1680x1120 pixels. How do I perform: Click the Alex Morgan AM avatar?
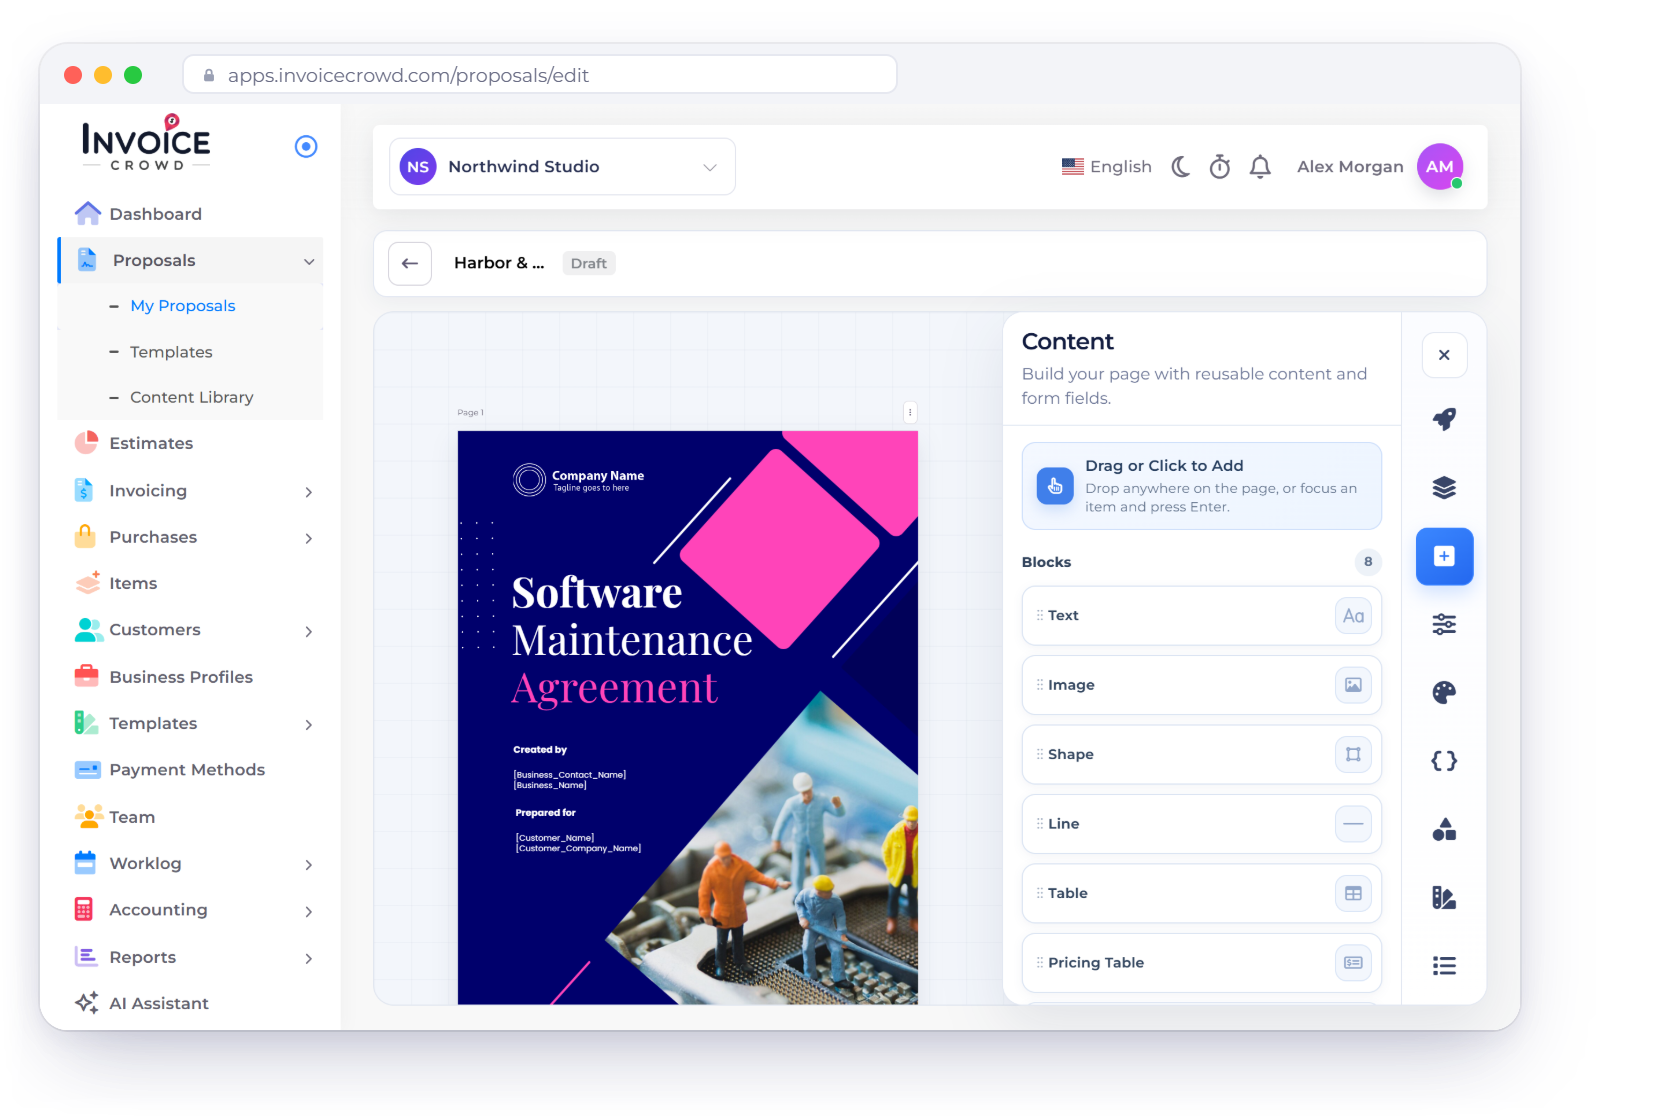pos(1440,167)
